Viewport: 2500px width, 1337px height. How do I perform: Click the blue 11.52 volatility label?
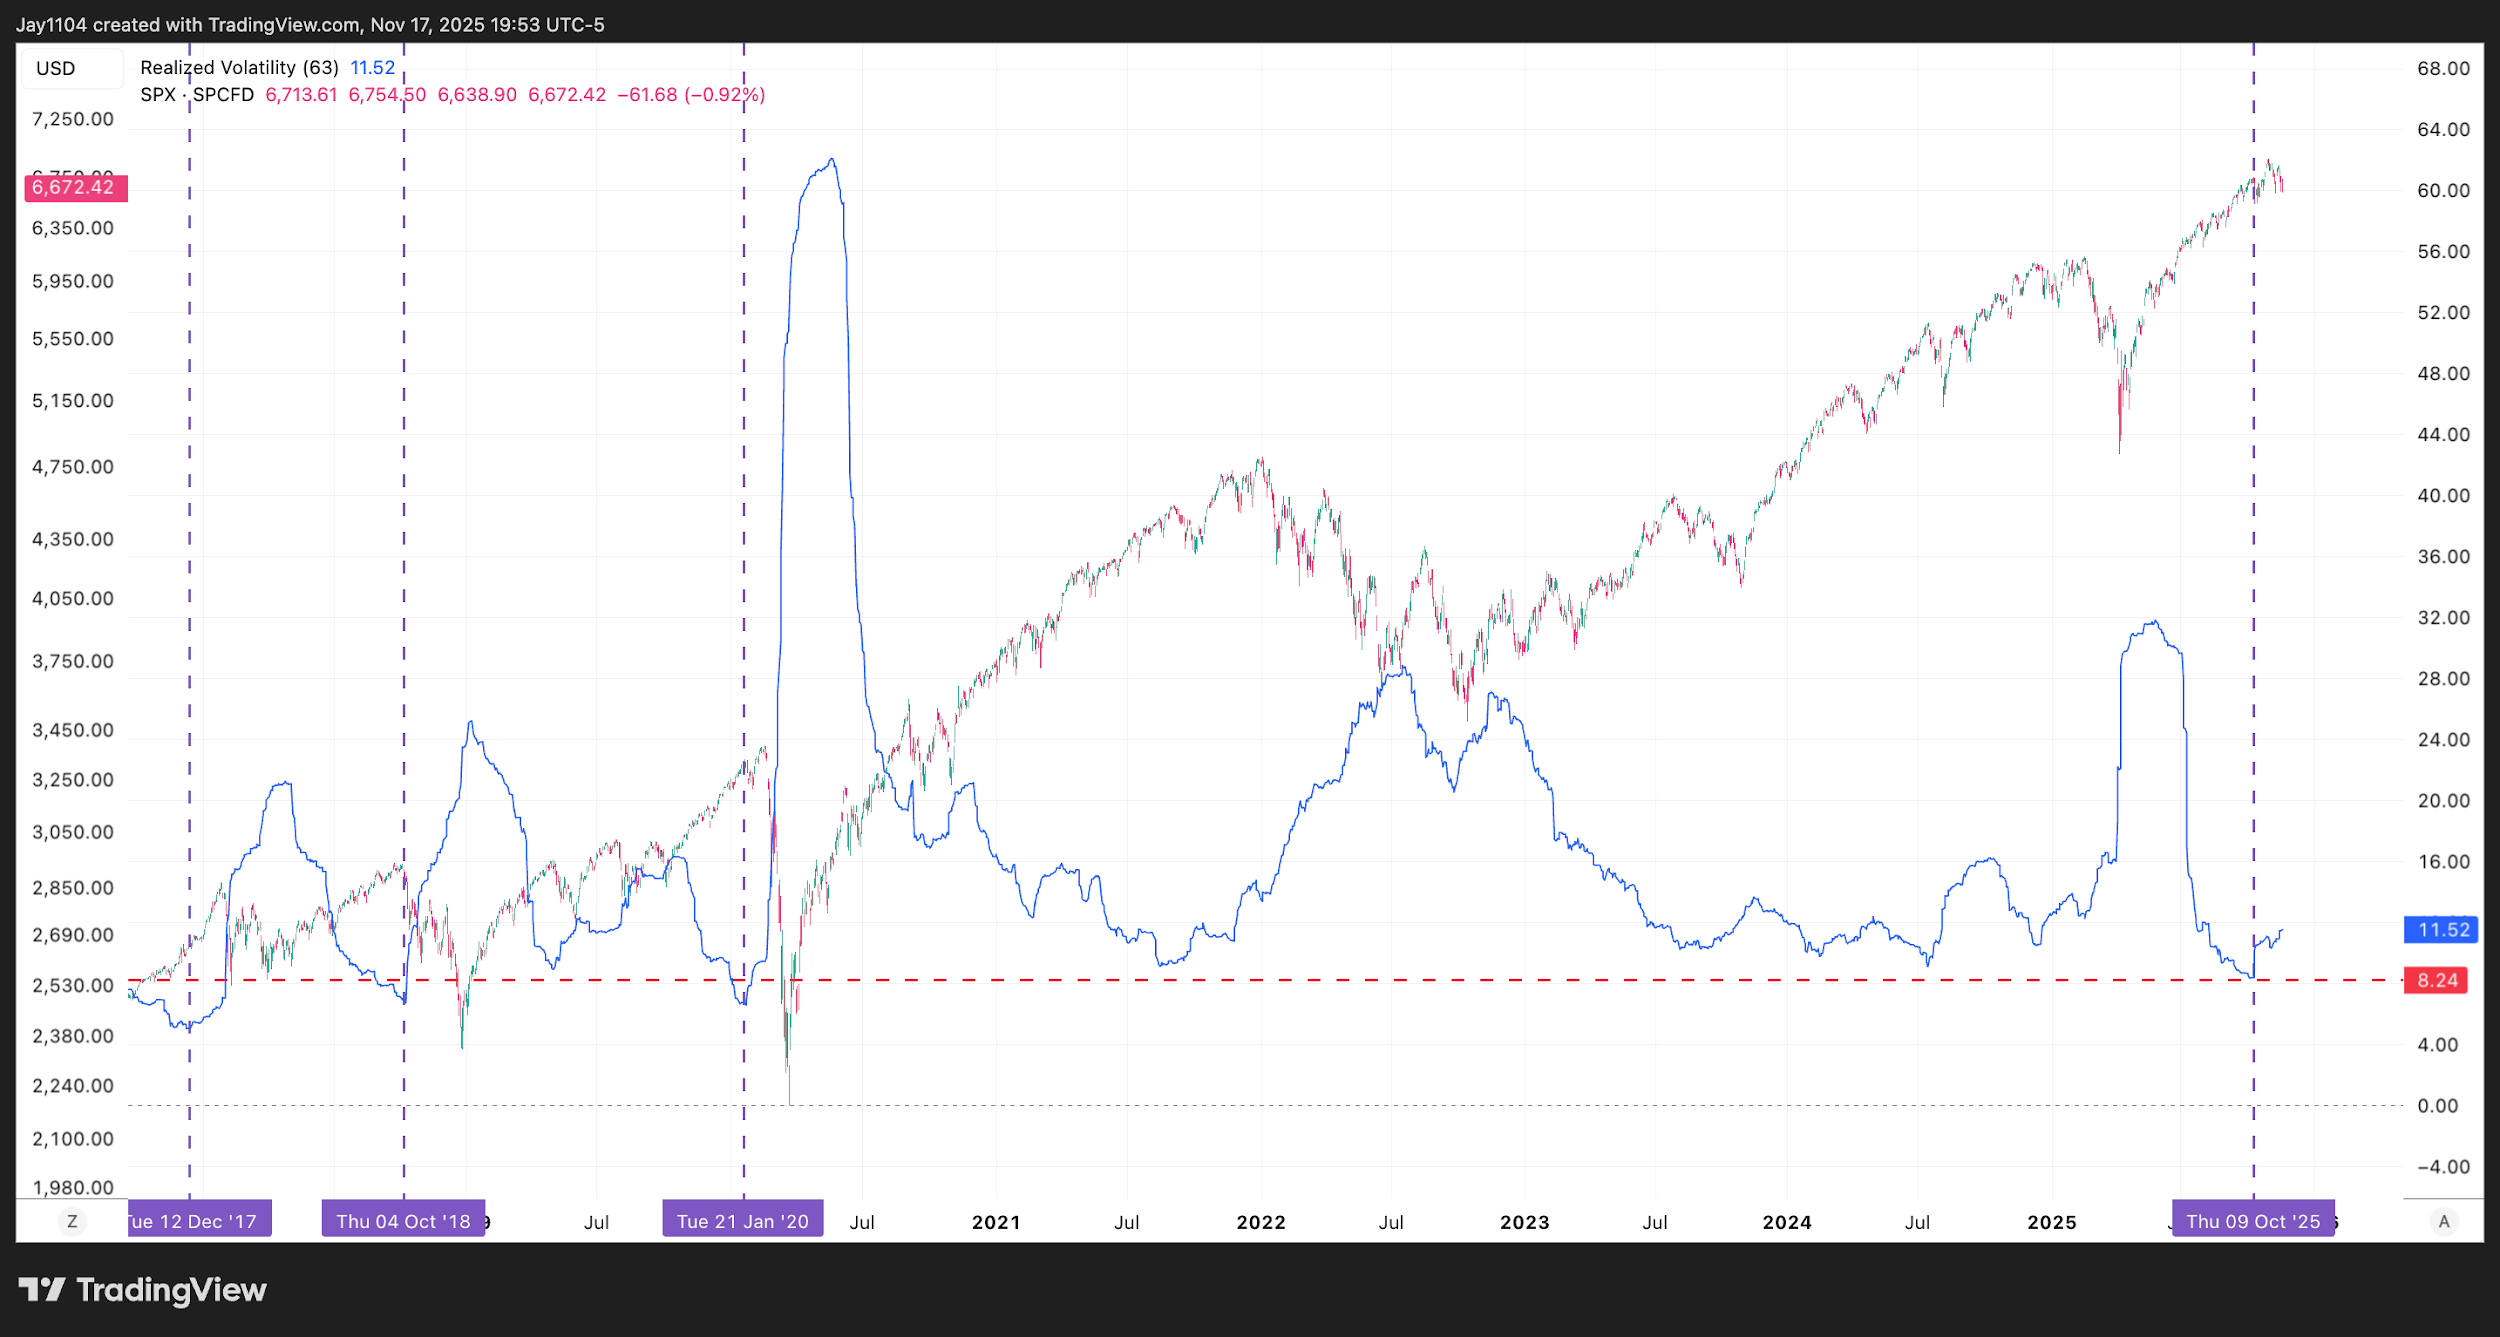tap(2442, 930)
